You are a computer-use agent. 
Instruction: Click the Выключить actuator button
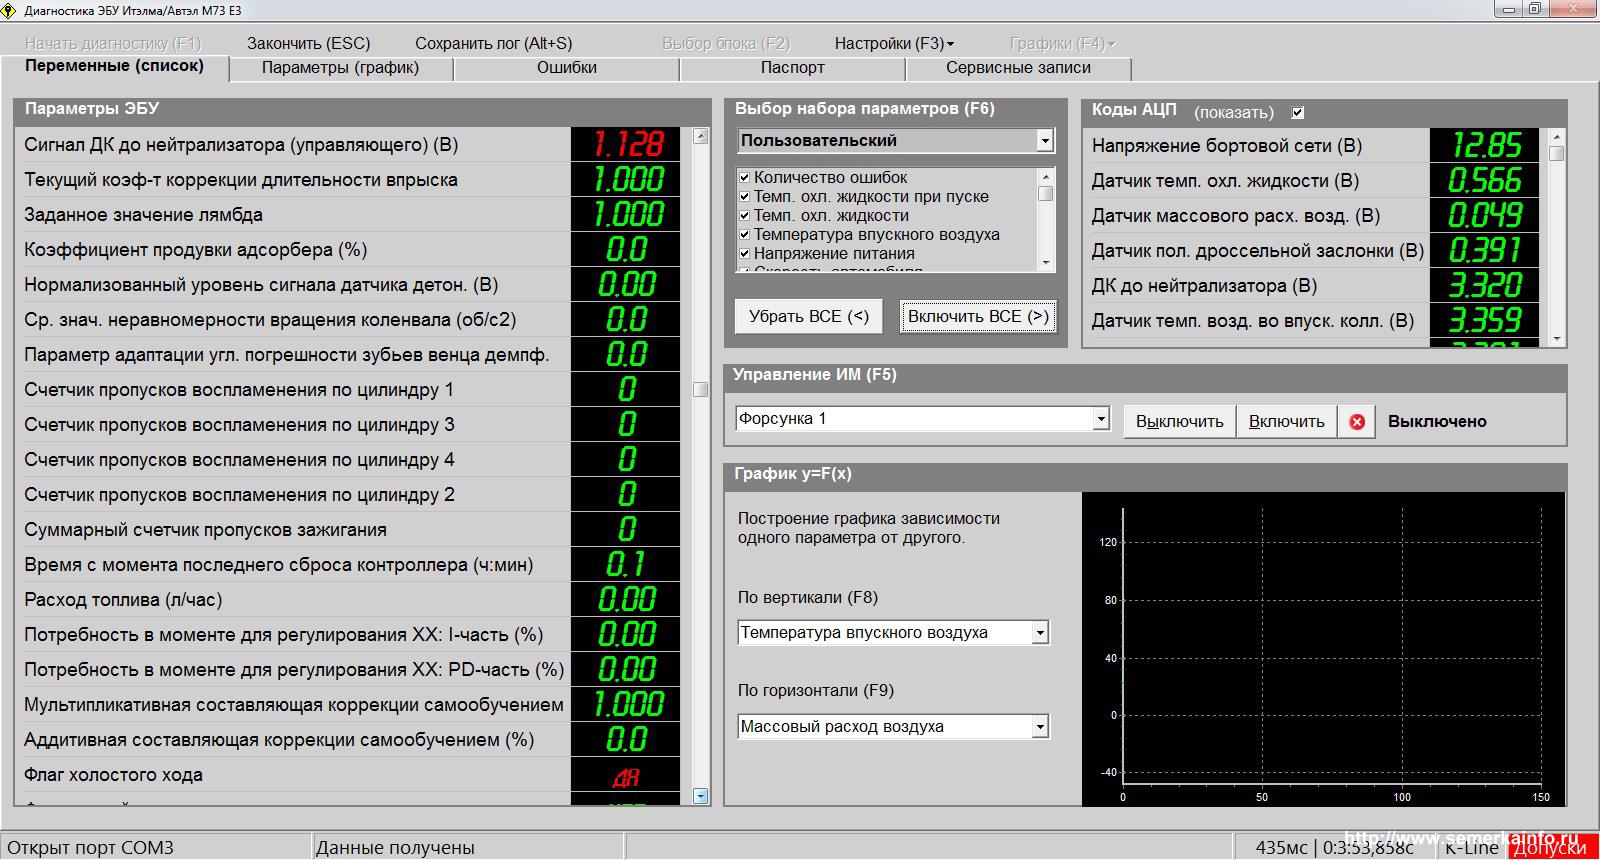[x=1179, y=422]
